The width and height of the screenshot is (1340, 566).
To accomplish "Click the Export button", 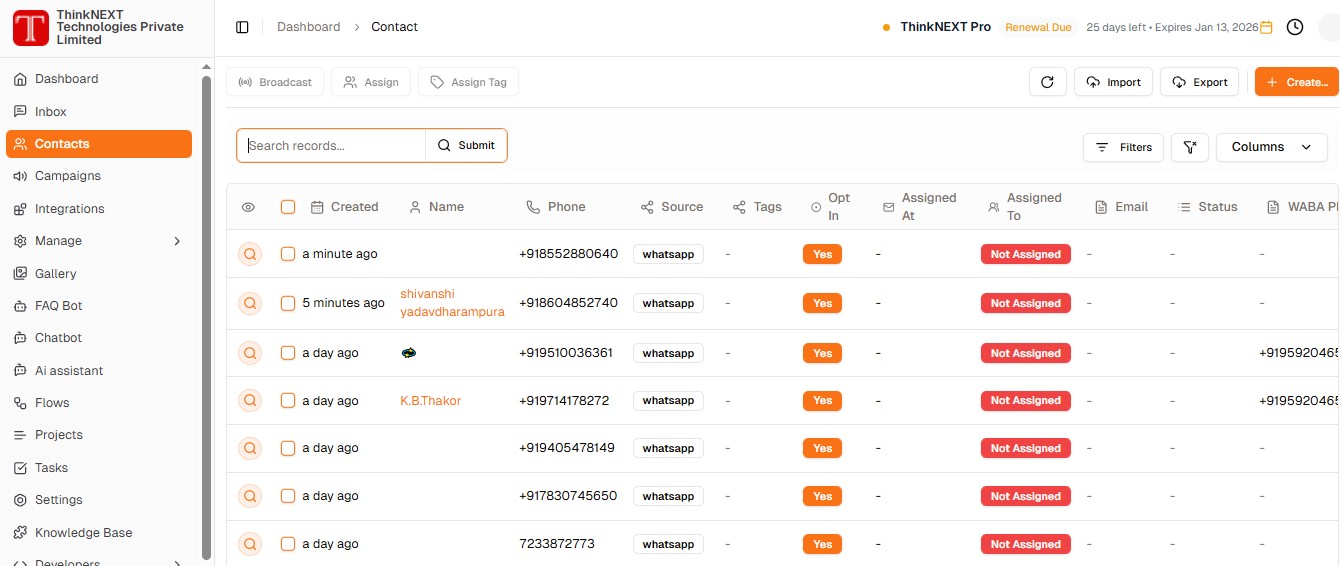I will (x=1199, y=82).
